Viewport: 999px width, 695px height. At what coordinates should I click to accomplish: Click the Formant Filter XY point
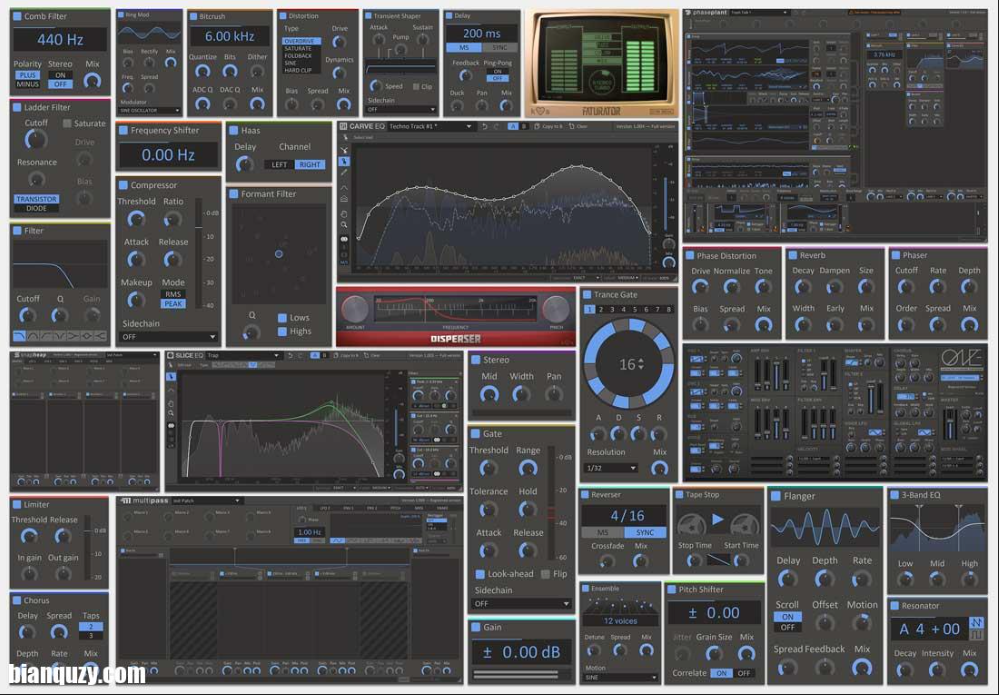[278, 254]
